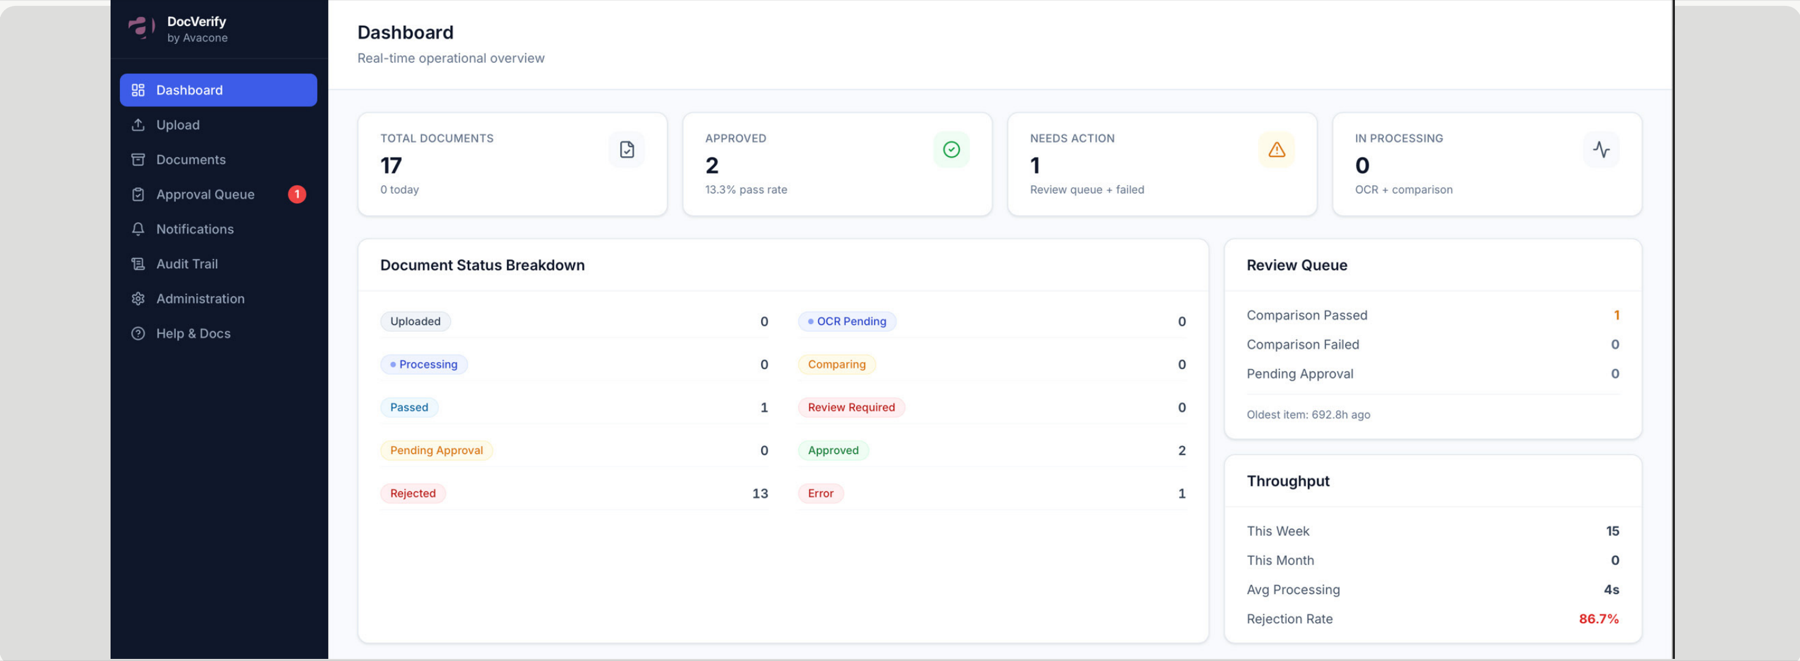Click the Notifications bell icon

pyautogui.click(x=138, y=229)
